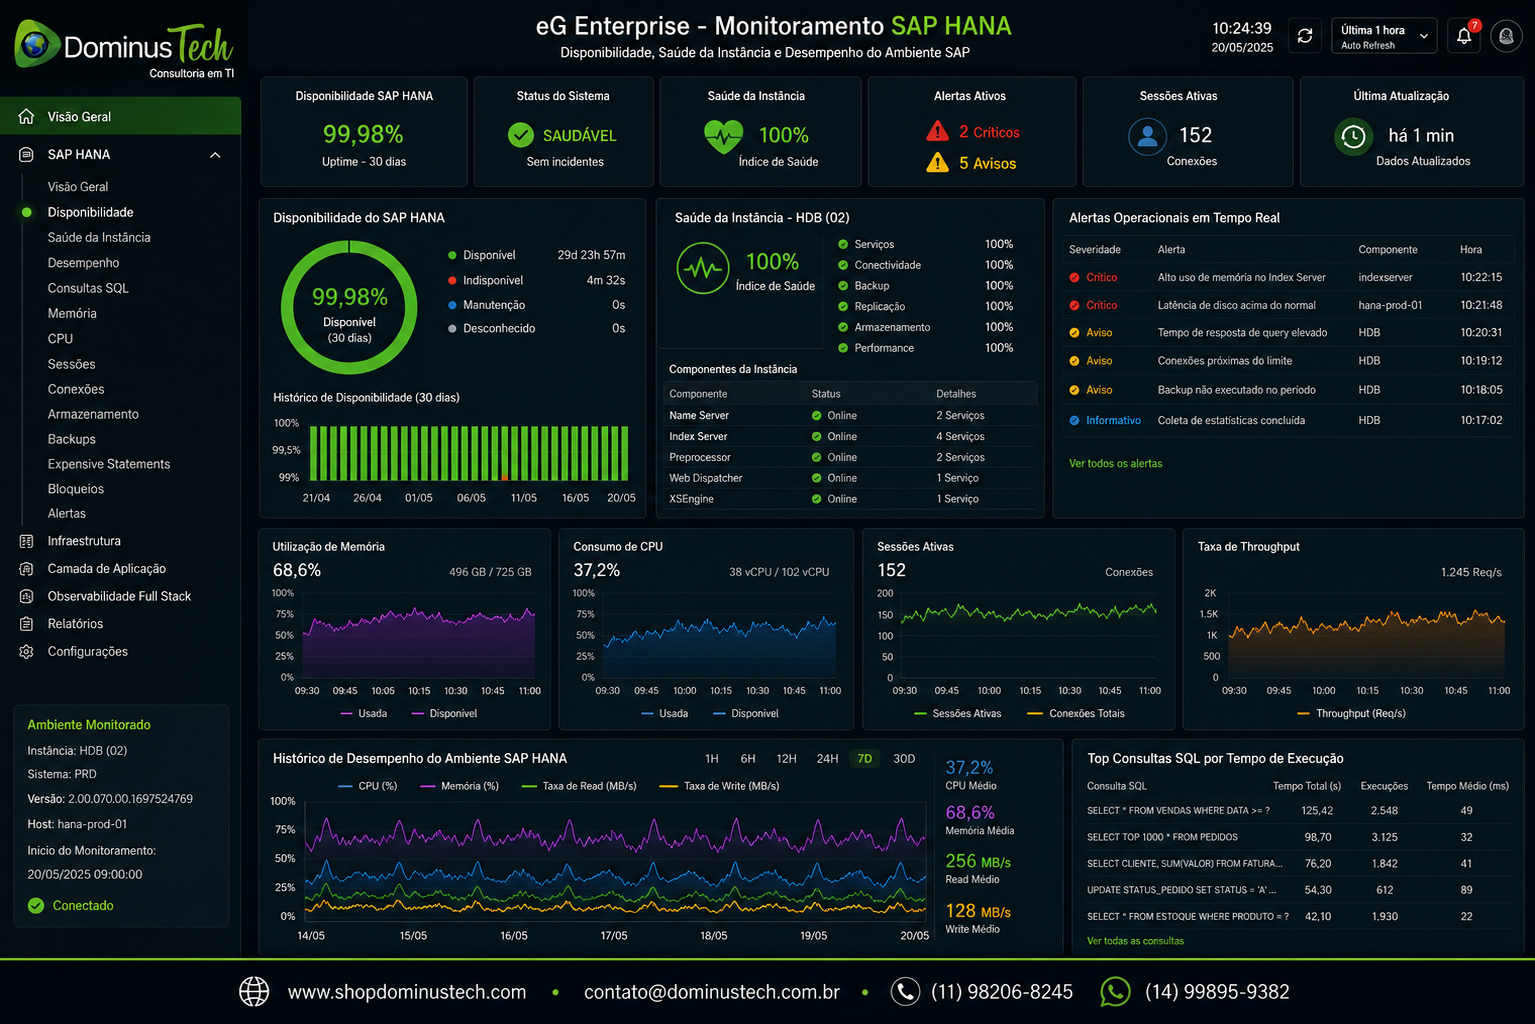The image size is (1535, 1024).
Task: Select the 12H time range tab
Action: (787, 759)
